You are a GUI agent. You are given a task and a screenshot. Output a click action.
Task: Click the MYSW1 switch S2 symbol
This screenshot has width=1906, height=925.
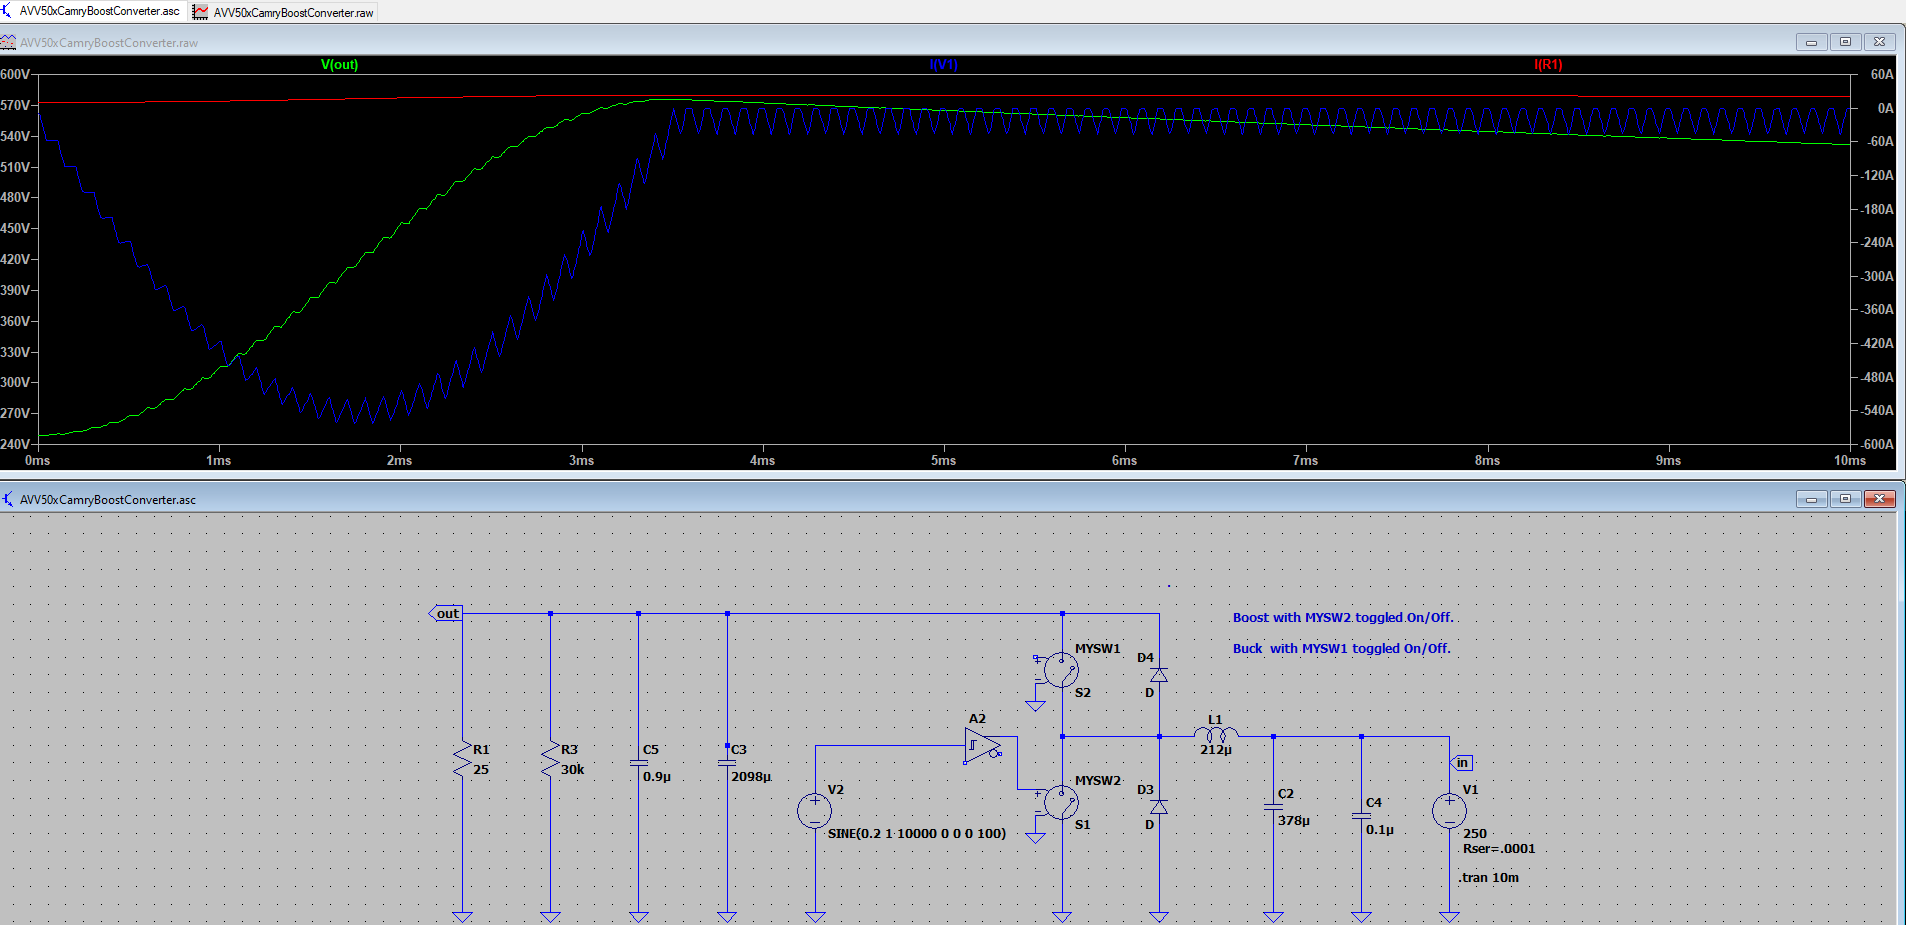coord(1060,670)
